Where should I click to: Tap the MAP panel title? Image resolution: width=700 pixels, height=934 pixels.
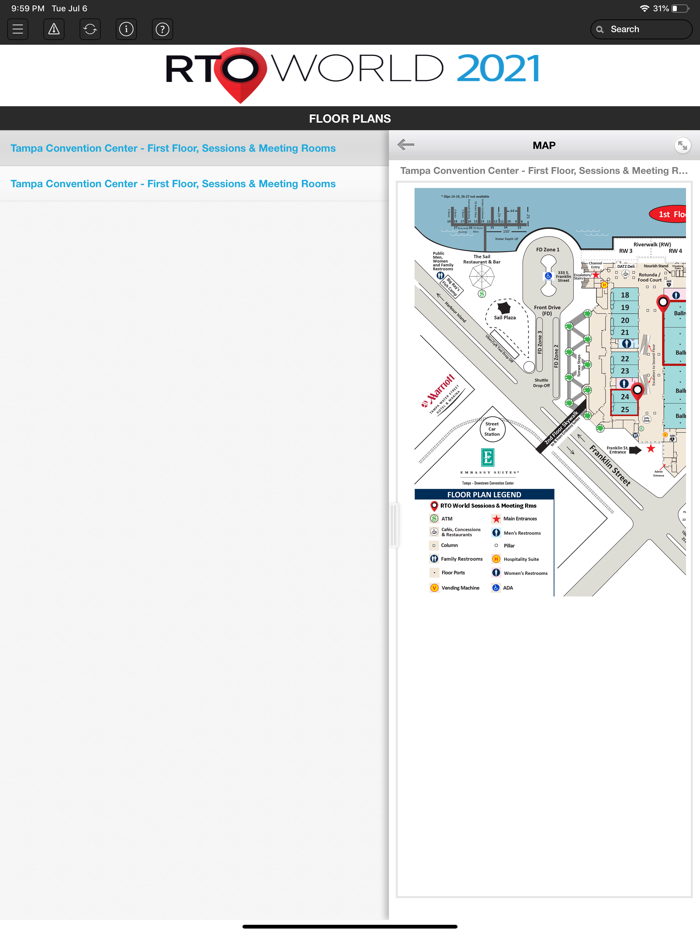[x=544, y=145]
